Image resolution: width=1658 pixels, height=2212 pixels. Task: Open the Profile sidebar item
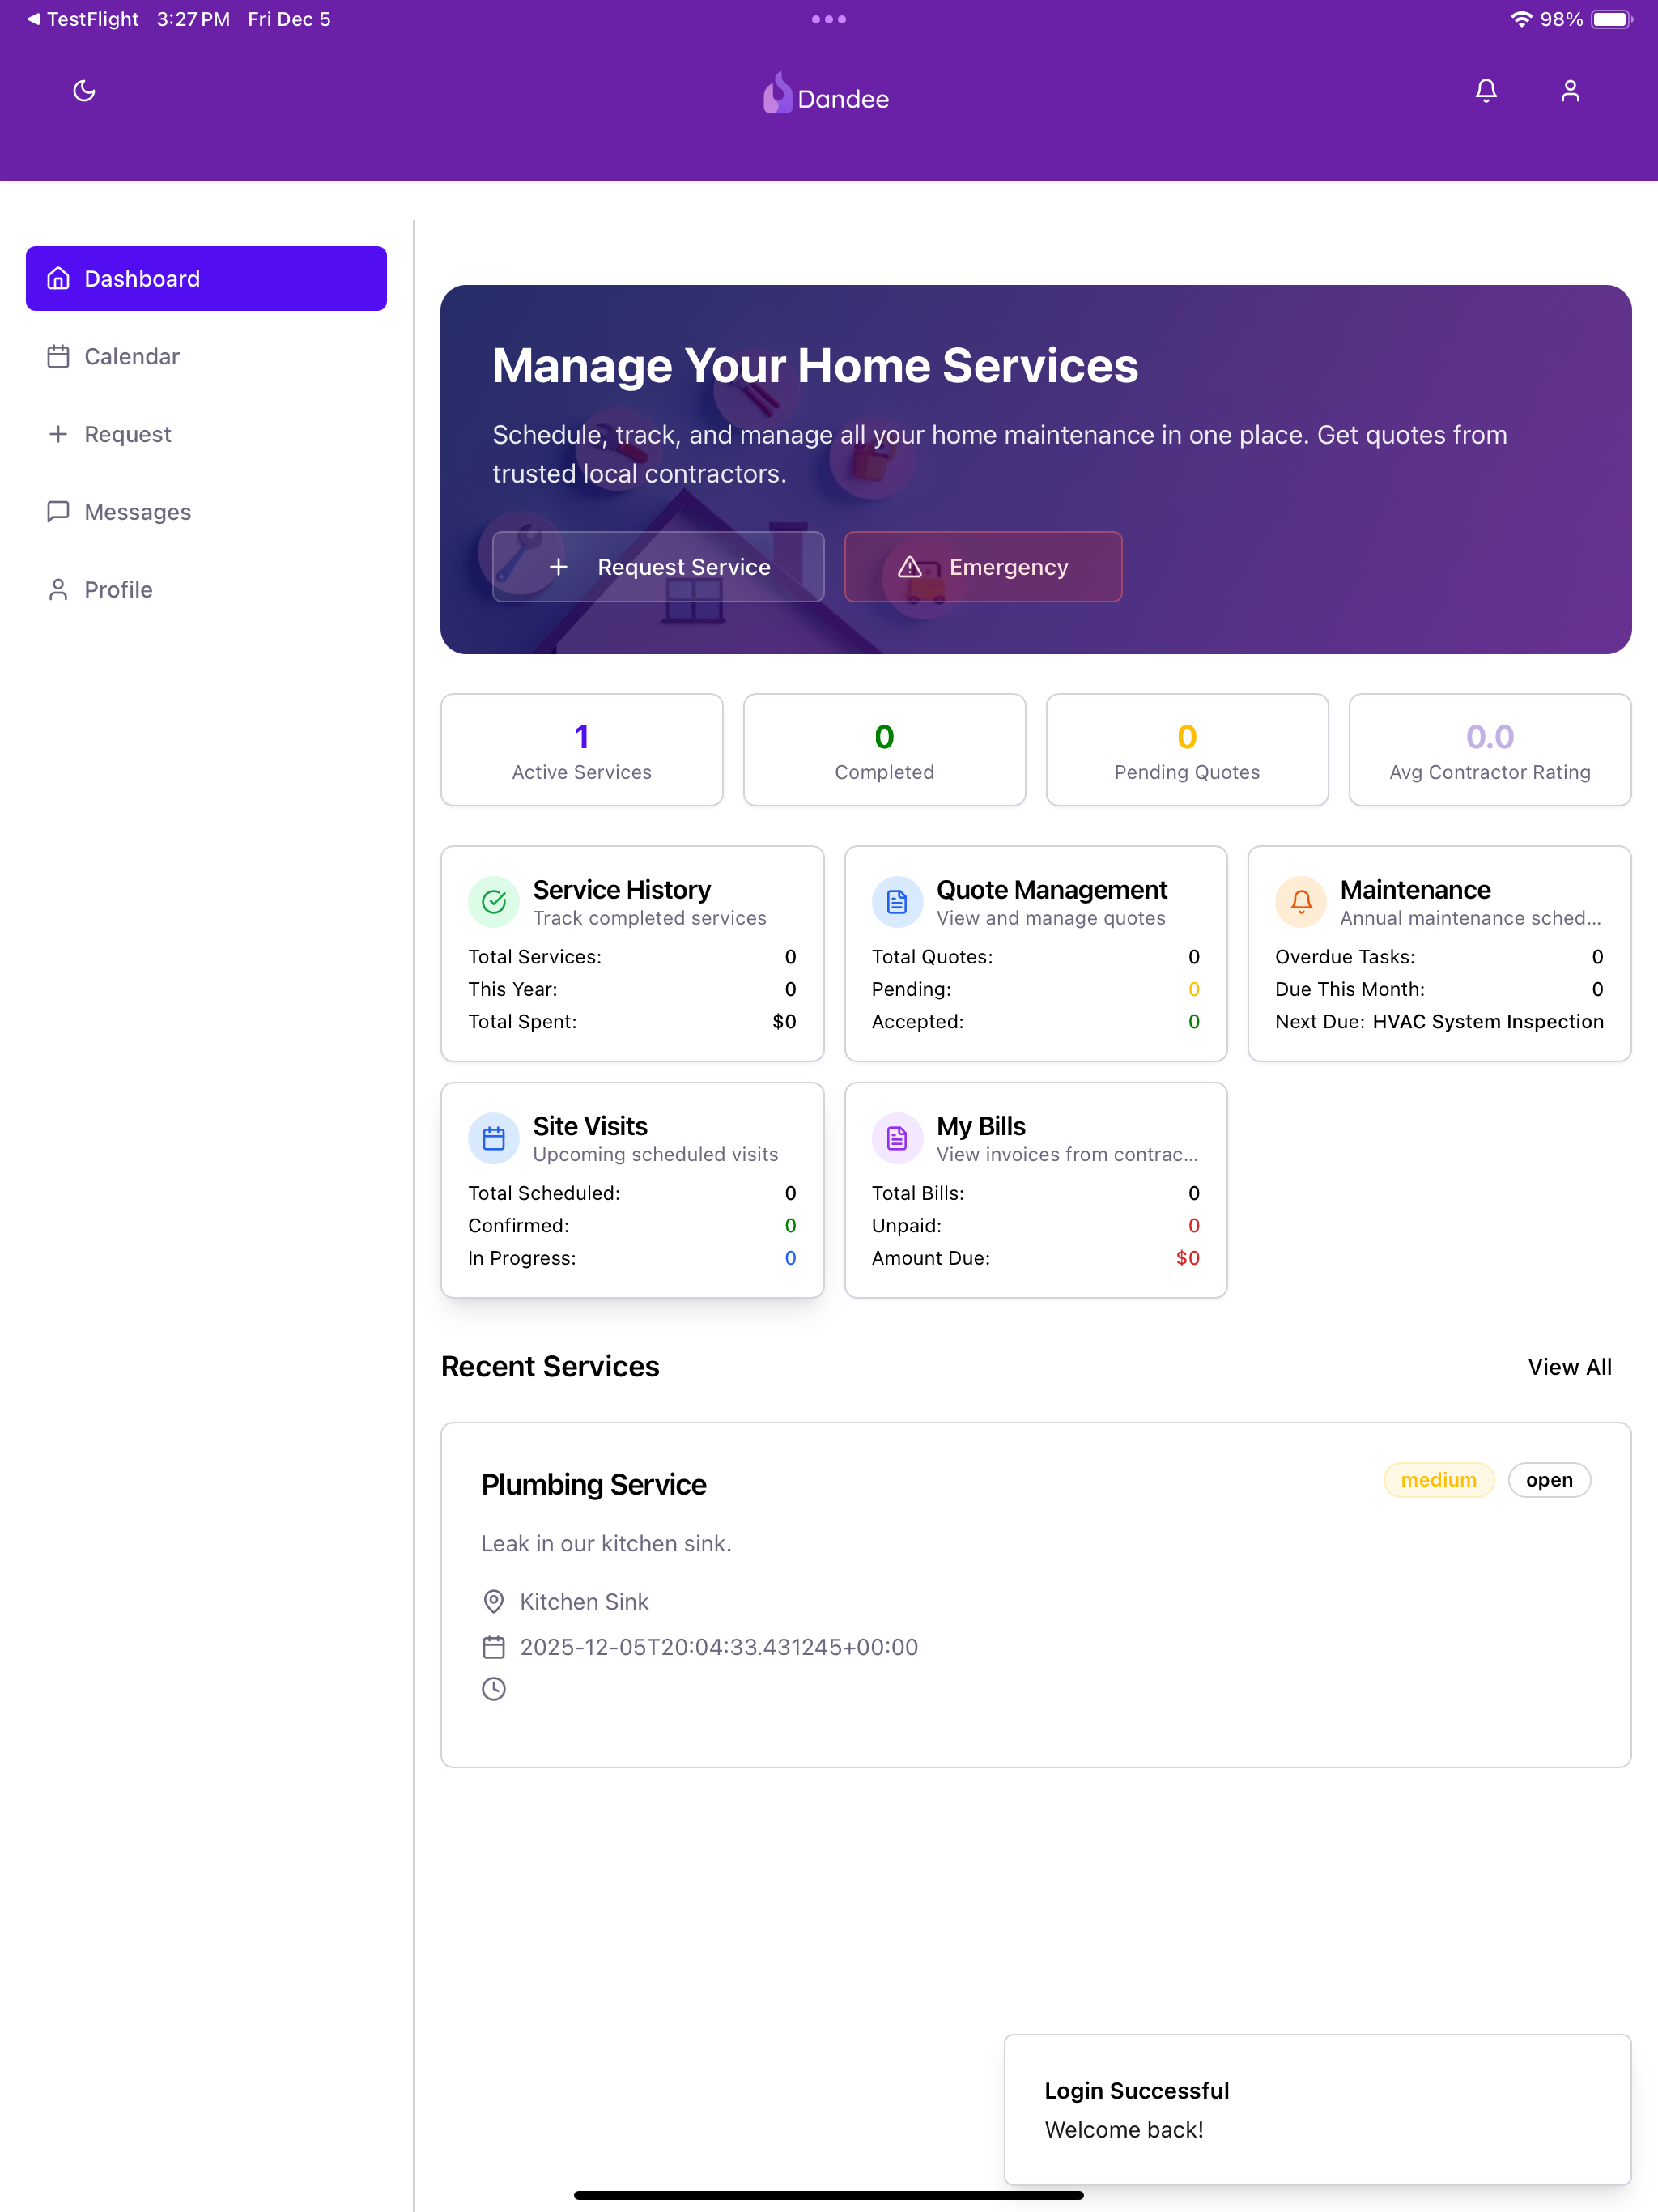coord(206,590)
